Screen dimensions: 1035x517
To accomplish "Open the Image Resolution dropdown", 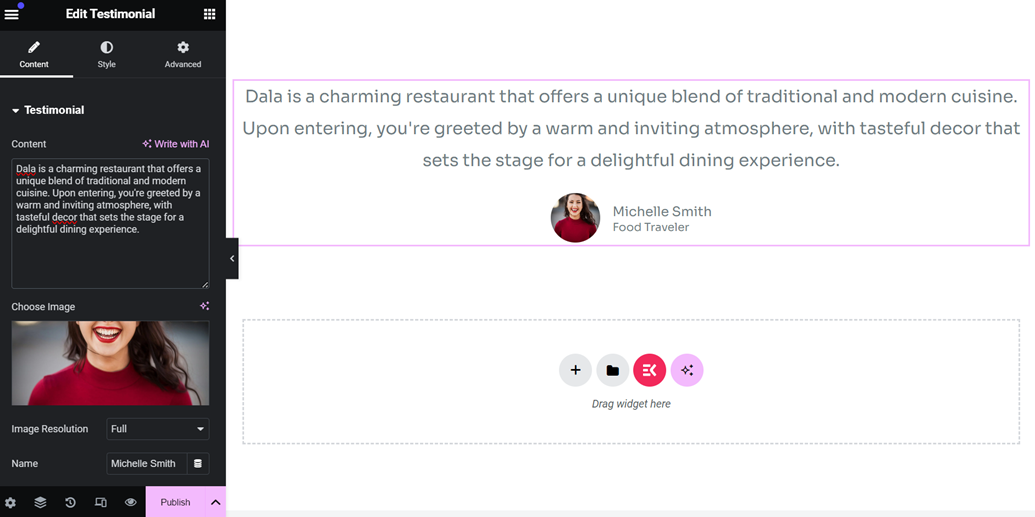I will pos(158,429).
